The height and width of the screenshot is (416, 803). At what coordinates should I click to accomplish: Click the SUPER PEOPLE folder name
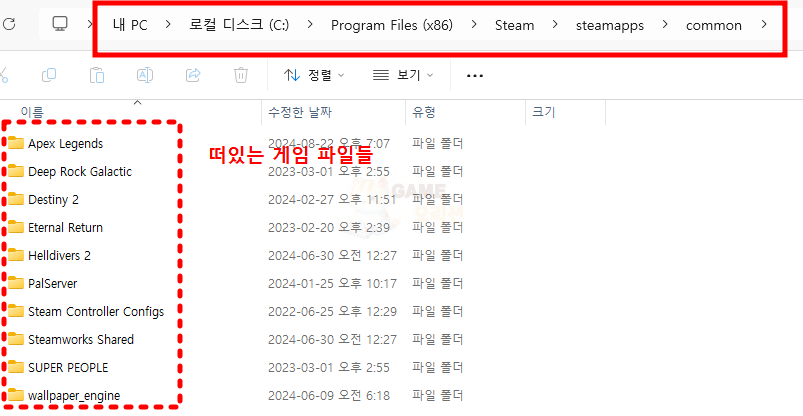coord(68,368)
